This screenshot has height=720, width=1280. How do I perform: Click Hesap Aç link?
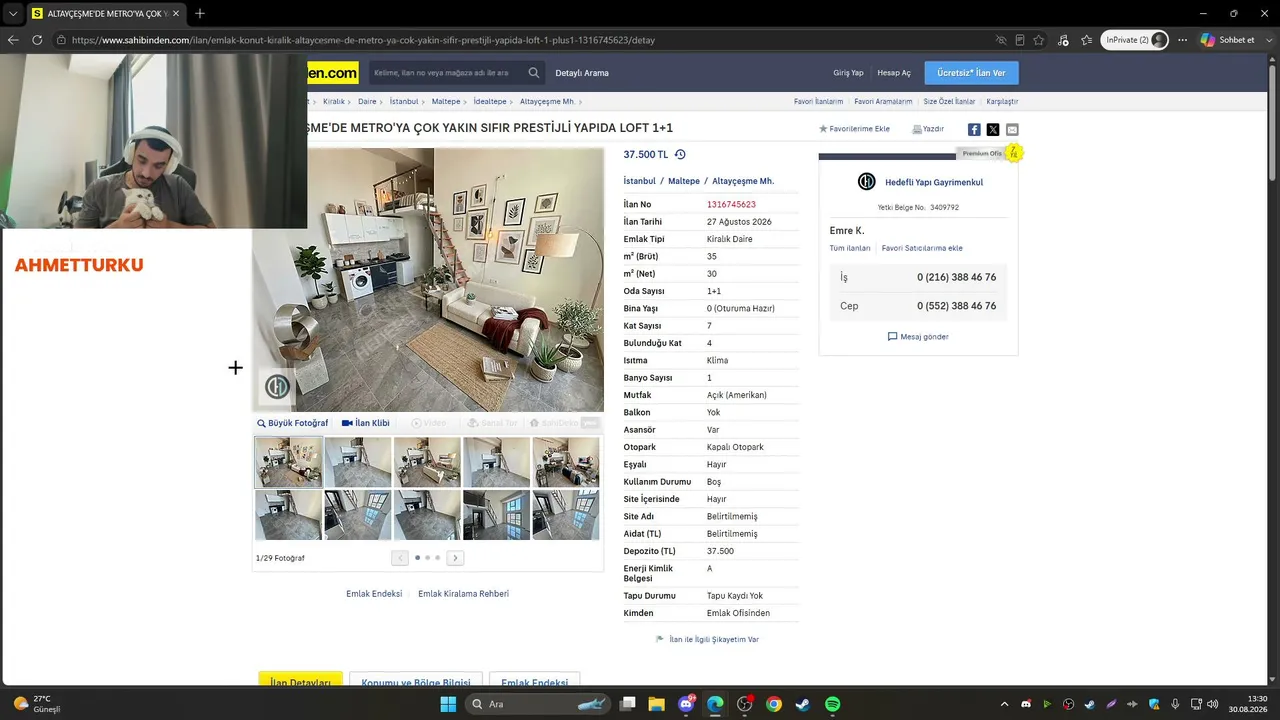pyautogui.click(x=894, y=73)
